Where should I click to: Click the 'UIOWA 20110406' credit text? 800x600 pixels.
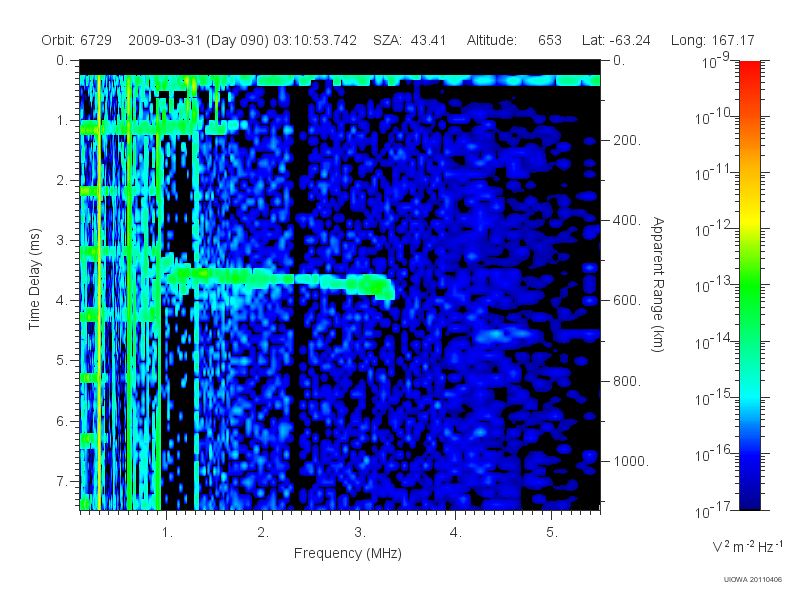753,580
